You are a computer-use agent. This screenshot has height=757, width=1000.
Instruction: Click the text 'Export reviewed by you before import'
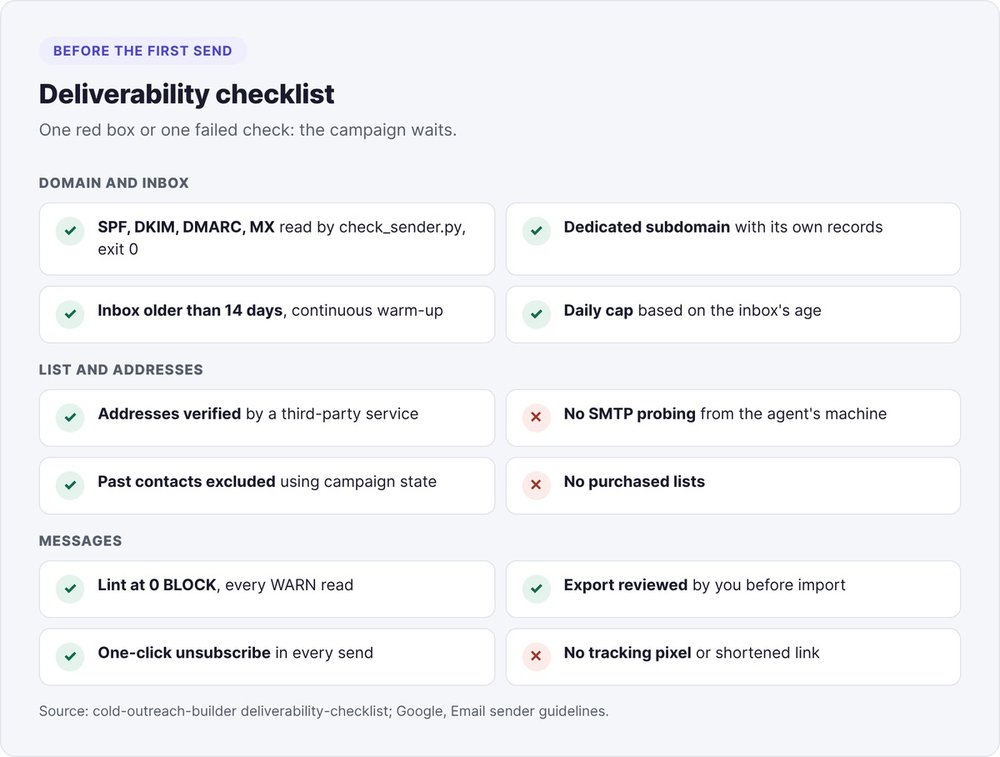[x=705, y=585]
